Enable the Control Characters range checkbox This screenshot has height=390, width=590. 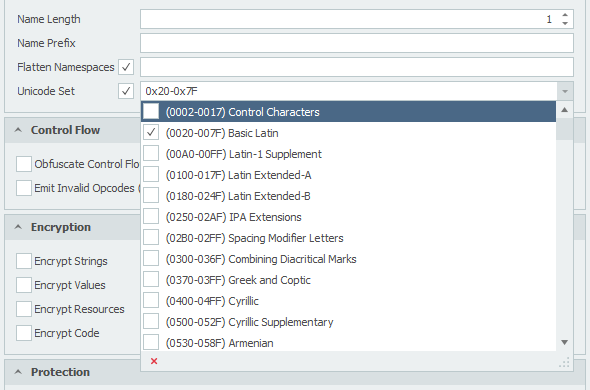[x=151, y=111]
